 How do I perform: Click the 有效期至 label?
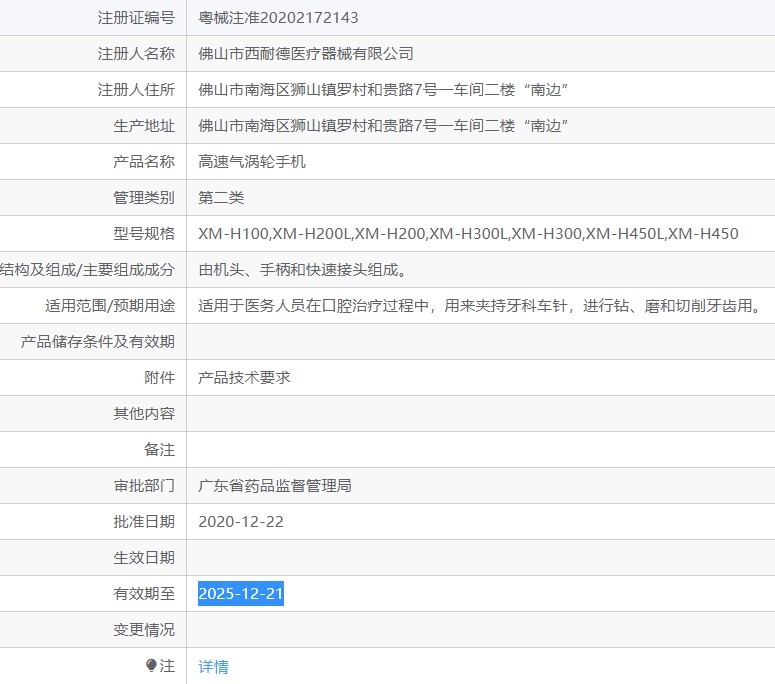tap(144, 593)
